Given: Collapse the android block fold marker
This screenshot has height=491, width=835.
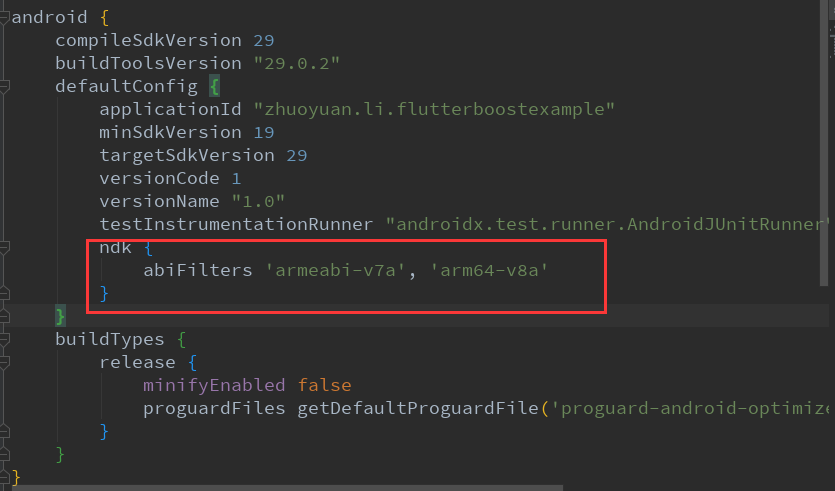Looking at the screenshot, I should 4,18.
